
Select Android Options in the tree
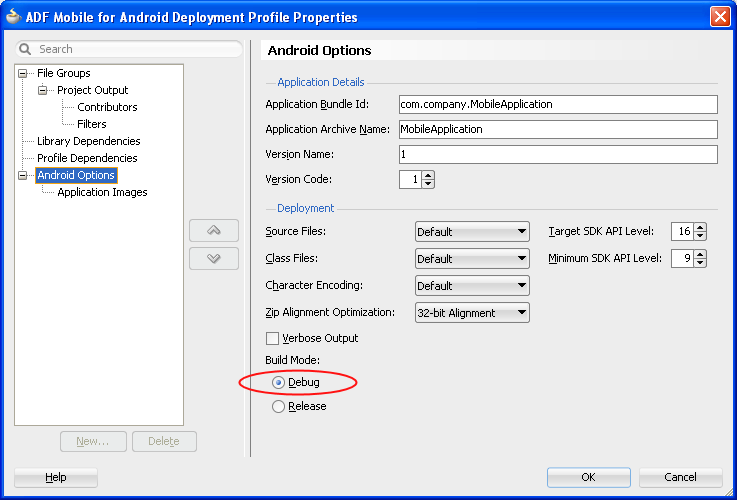[x=76, y=175]
